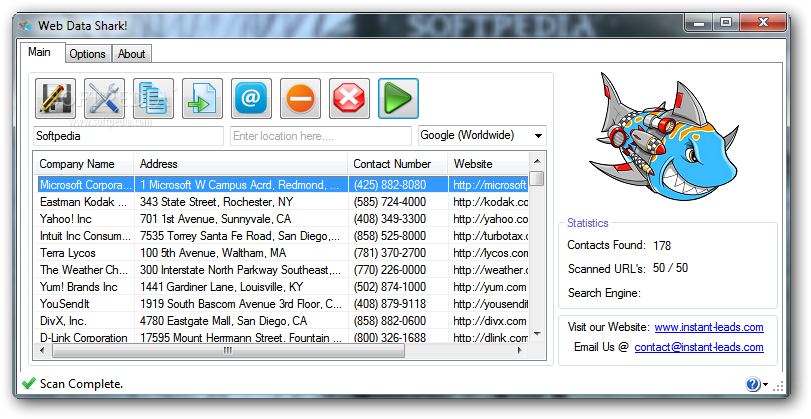Viewport: 811px width, 419px height.
Task: Click phone number (408) 879-9118
Action: (x=389, y=304)
